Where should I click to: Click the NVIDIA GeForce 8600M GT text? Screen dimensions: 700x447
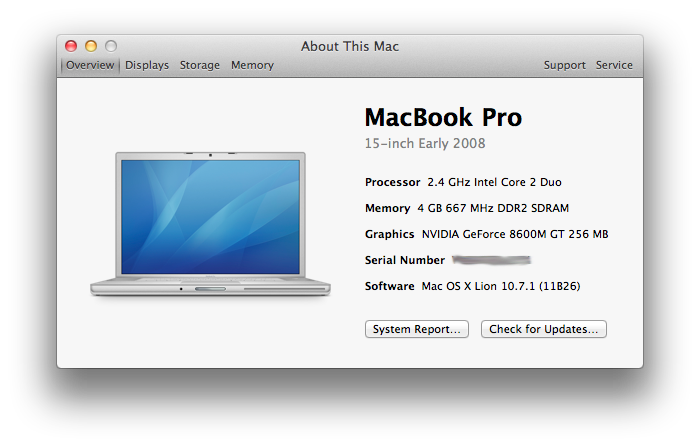515,234
